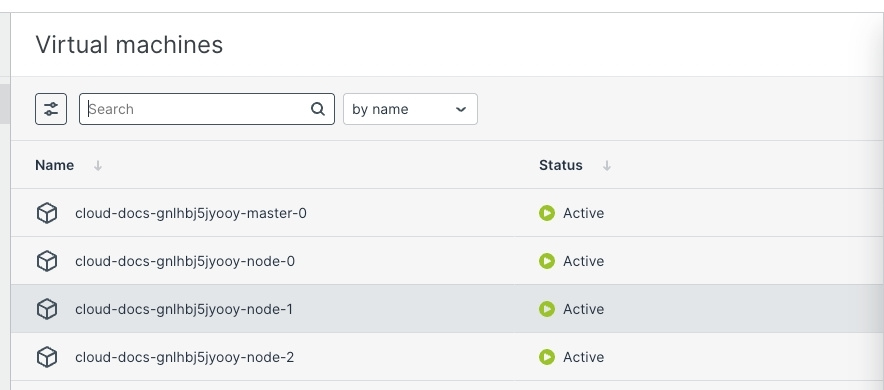This screenshot has height=390, width=884.
Task: Open VM cloud-docs-gnlhbj5jyooy-node-2
Action: click(x=184, y=357)
